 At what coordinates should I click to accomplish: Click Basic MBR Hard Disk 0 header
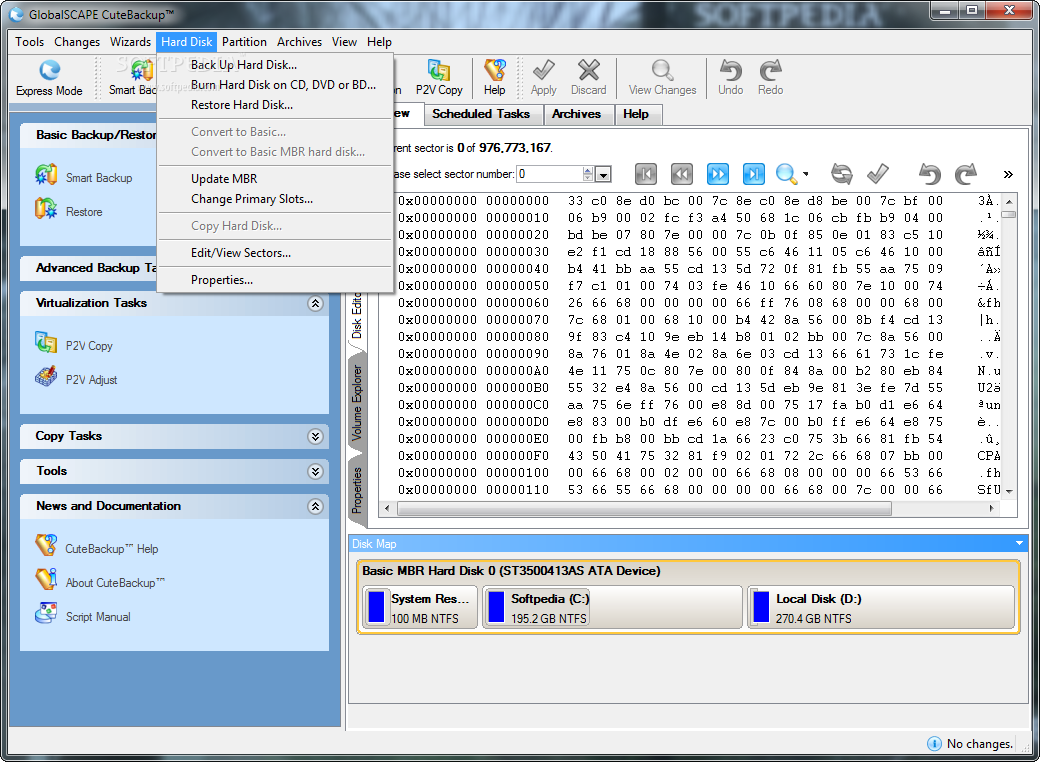511,570
